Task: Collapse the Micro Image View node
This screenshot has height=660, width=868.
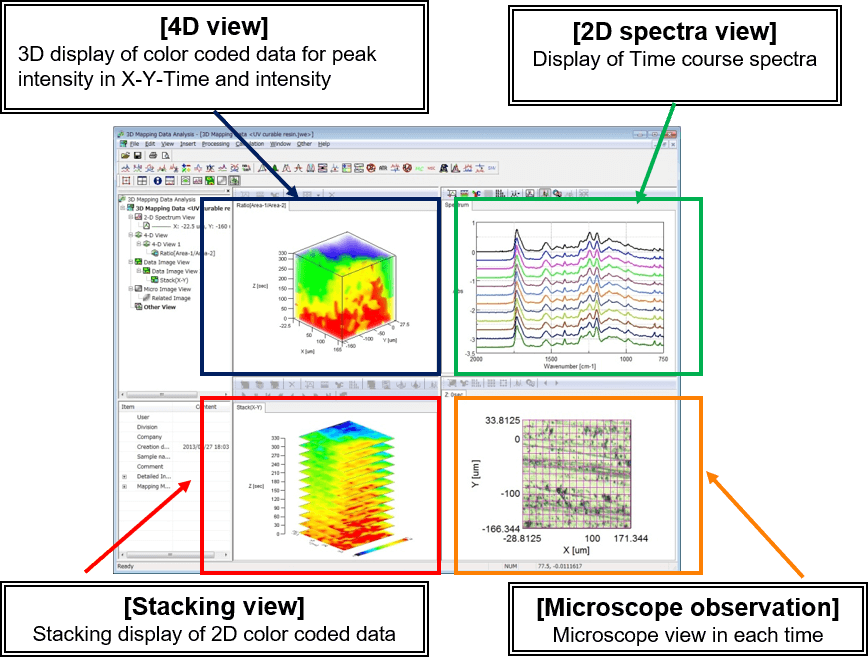Action: pyautogui.click(x=131, y=289)
